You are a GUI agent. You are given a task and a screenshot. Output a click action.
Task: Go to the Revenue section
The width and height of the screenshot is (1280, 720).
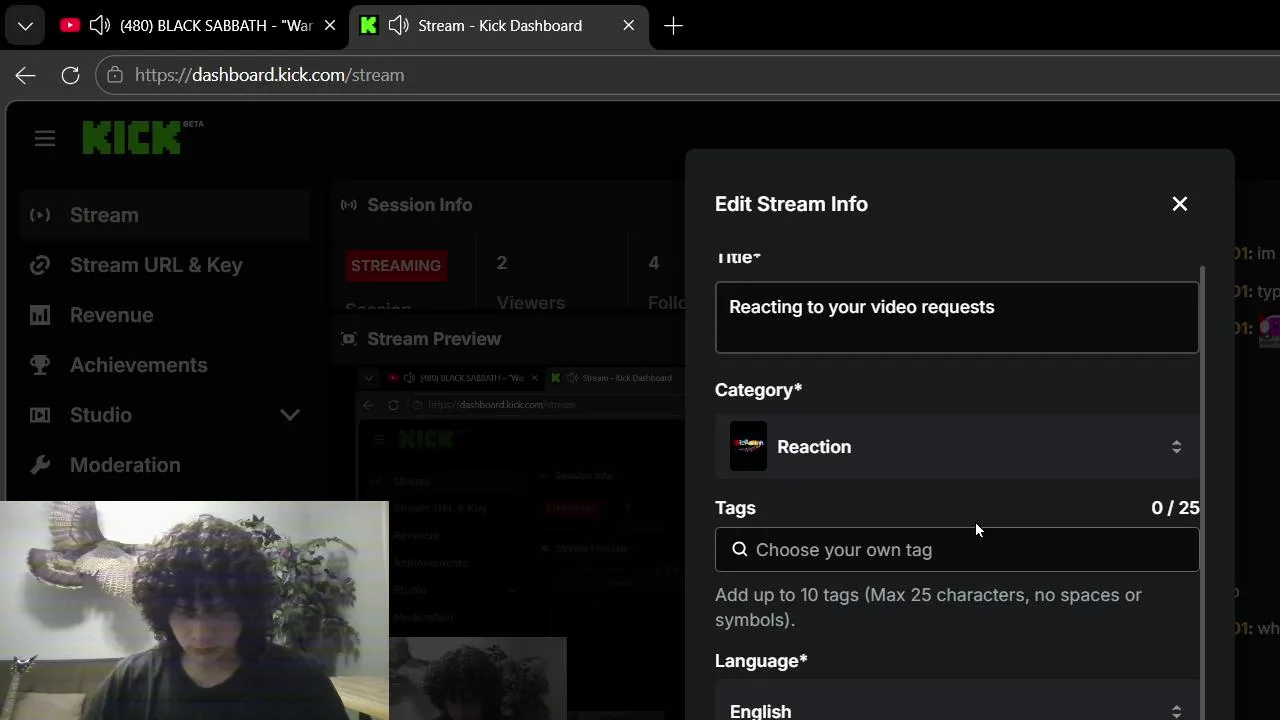click(x=165, y=315)
